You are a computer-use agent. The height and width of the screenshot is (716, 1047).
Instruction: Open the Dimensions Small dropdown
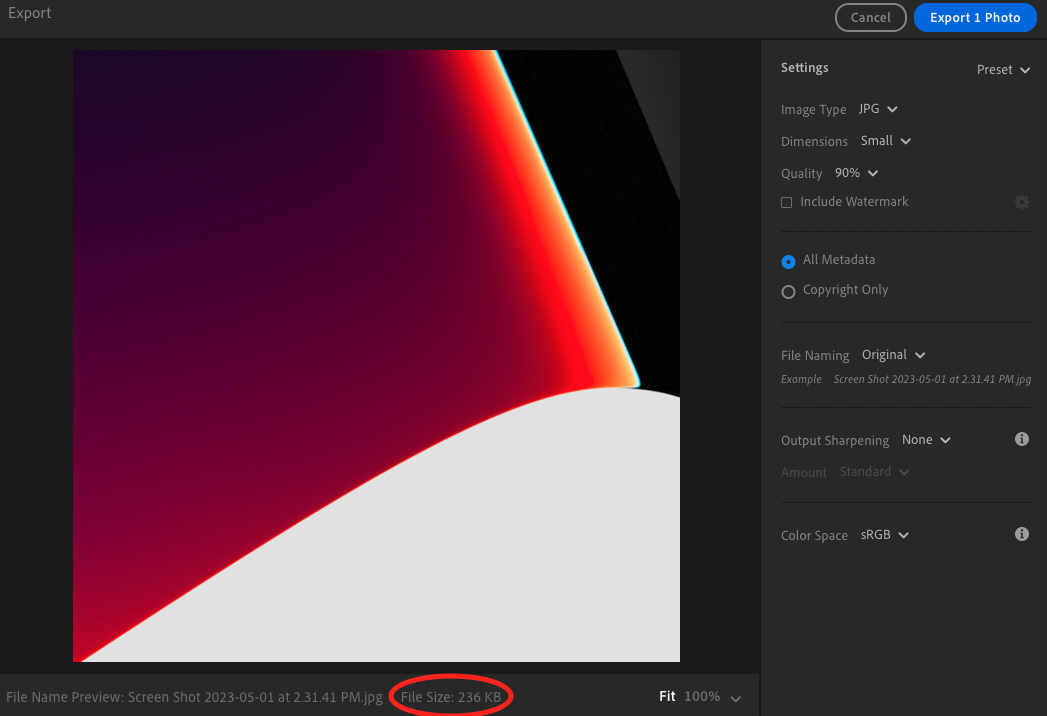(885, 141)
